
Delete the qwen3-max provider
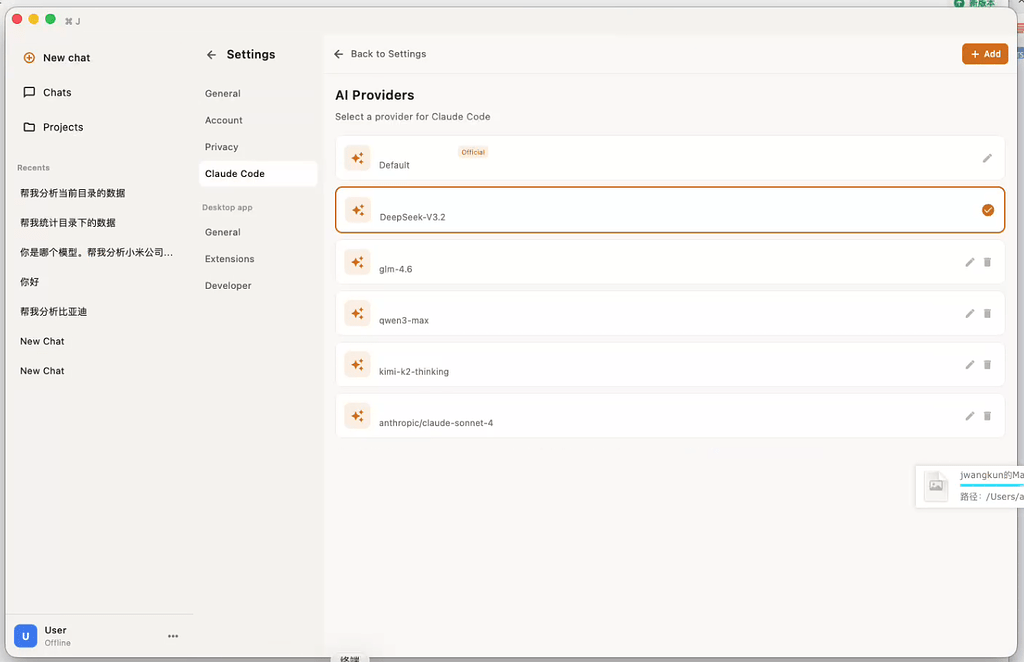(x=987, y=313)
